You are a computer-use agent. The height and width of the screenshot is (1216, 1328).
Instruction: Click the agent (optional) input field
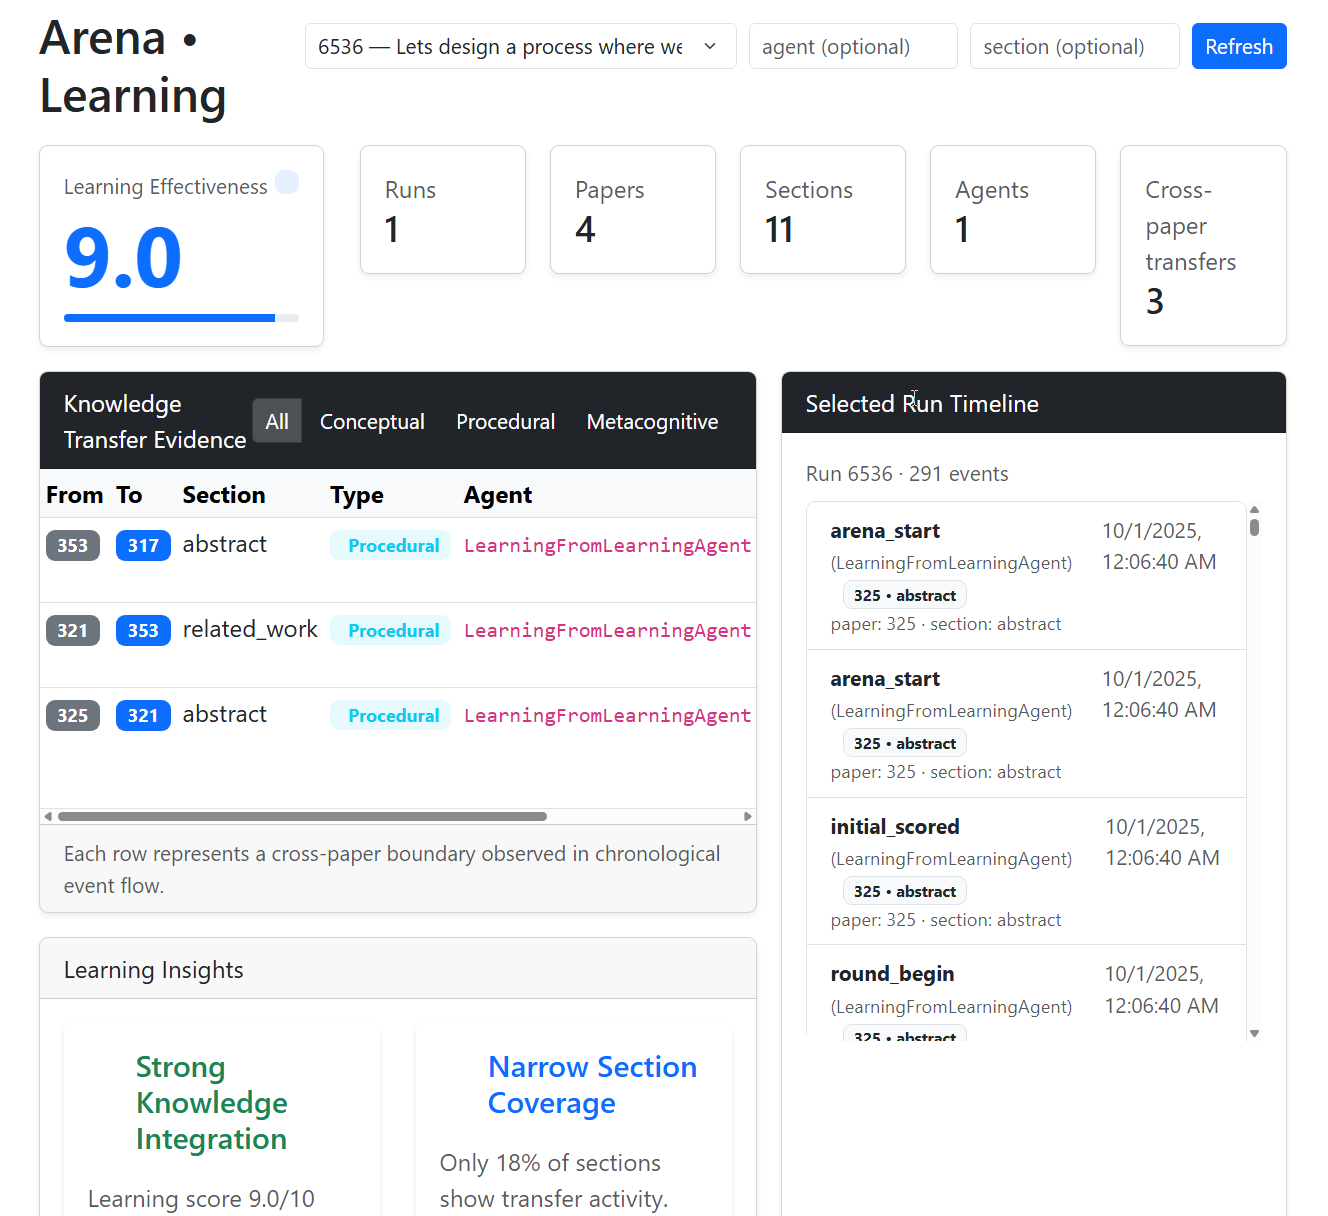coord(853,46)
